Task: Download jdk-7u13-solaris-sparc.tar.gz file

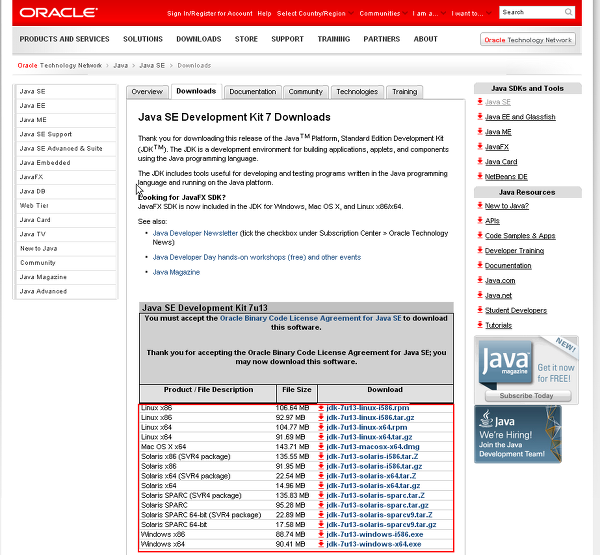Action: [377, 505]
